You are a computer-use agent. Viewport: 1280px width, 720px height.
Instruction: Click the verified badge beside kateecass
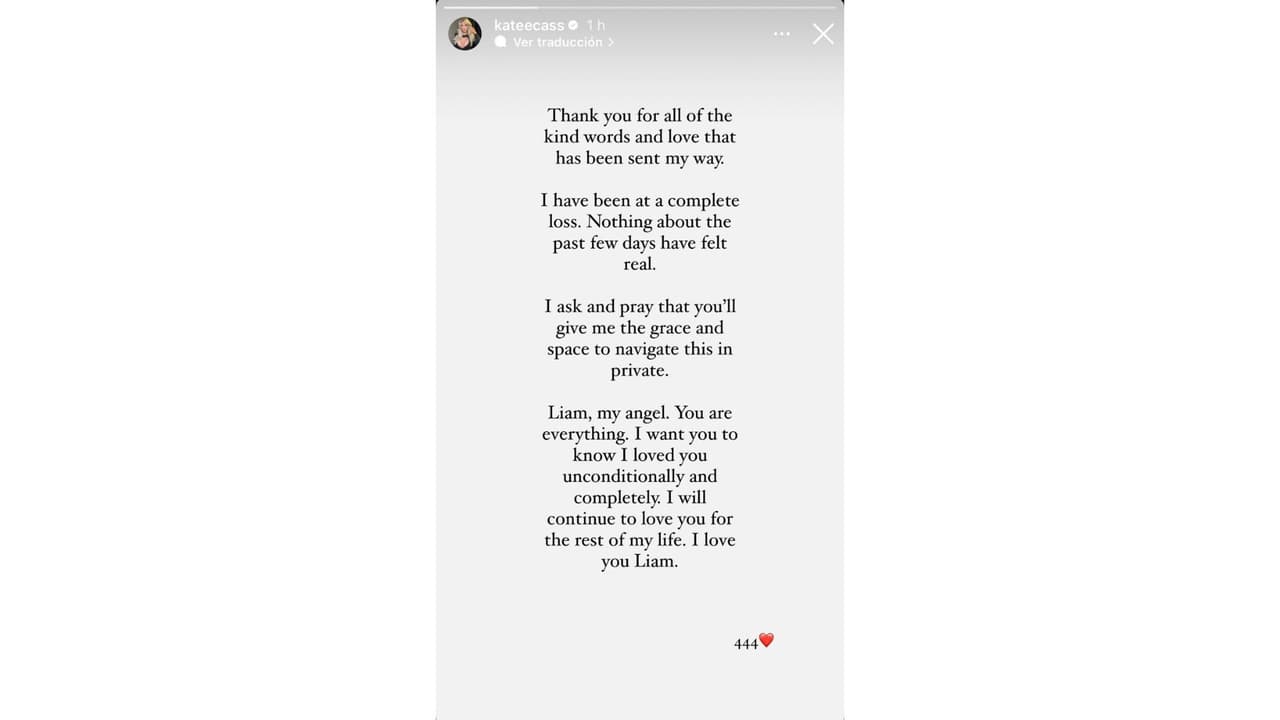pyautogui.click(x=573, y=25)
